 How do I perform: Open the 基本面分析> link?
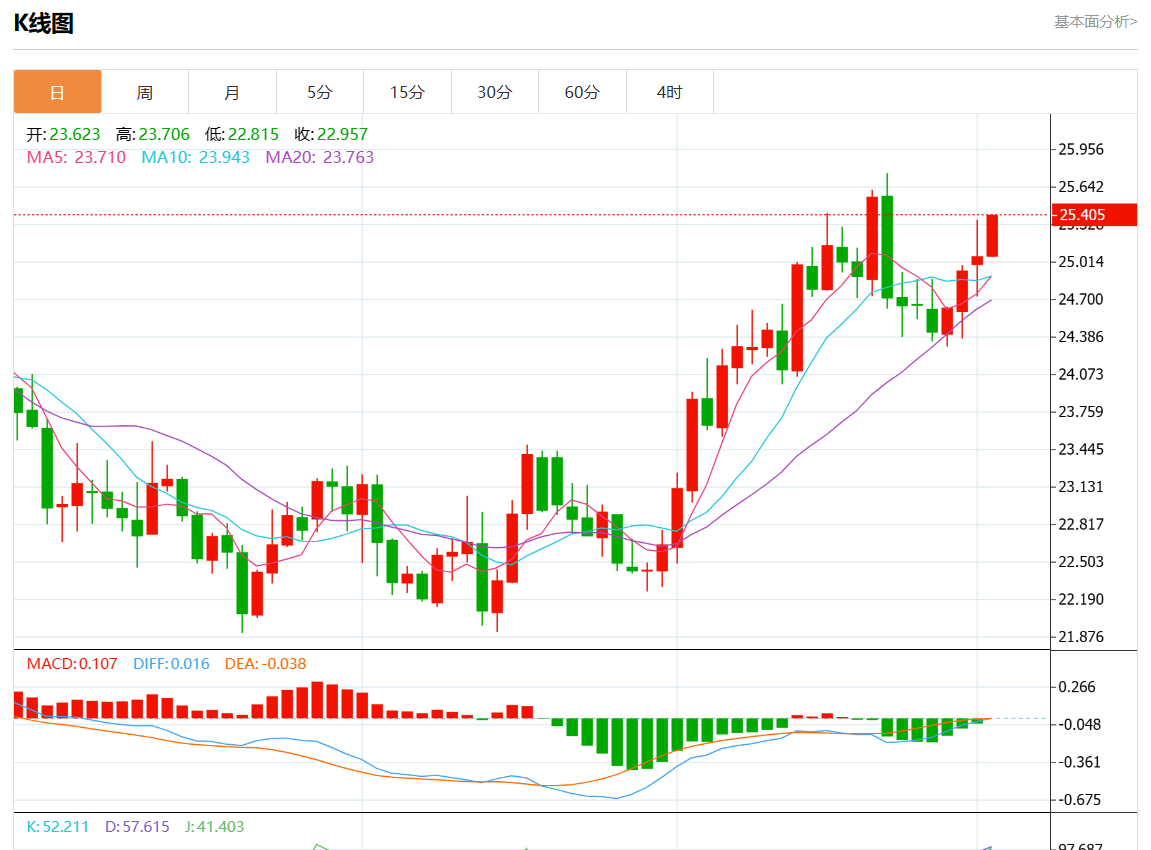click(x=1095, y=22)
